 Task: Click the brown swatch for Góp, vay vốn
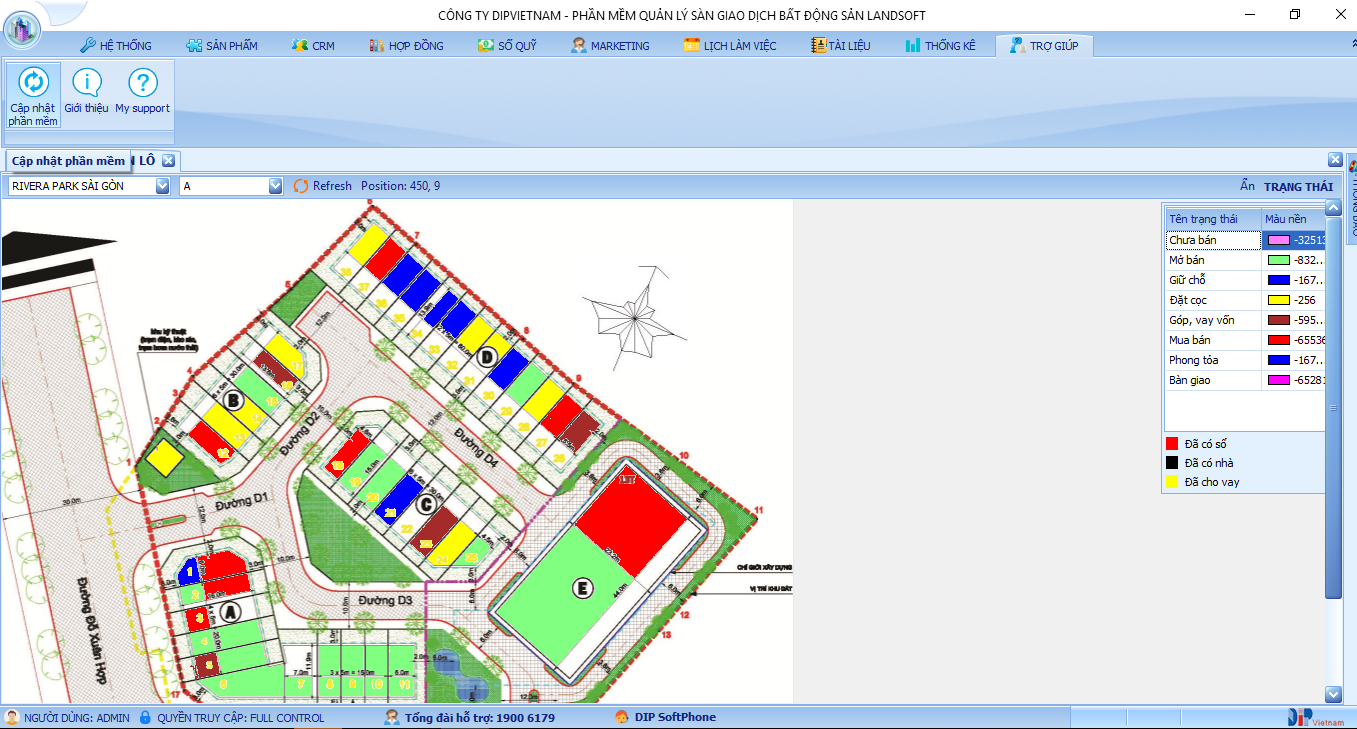tap(1278, 320)
